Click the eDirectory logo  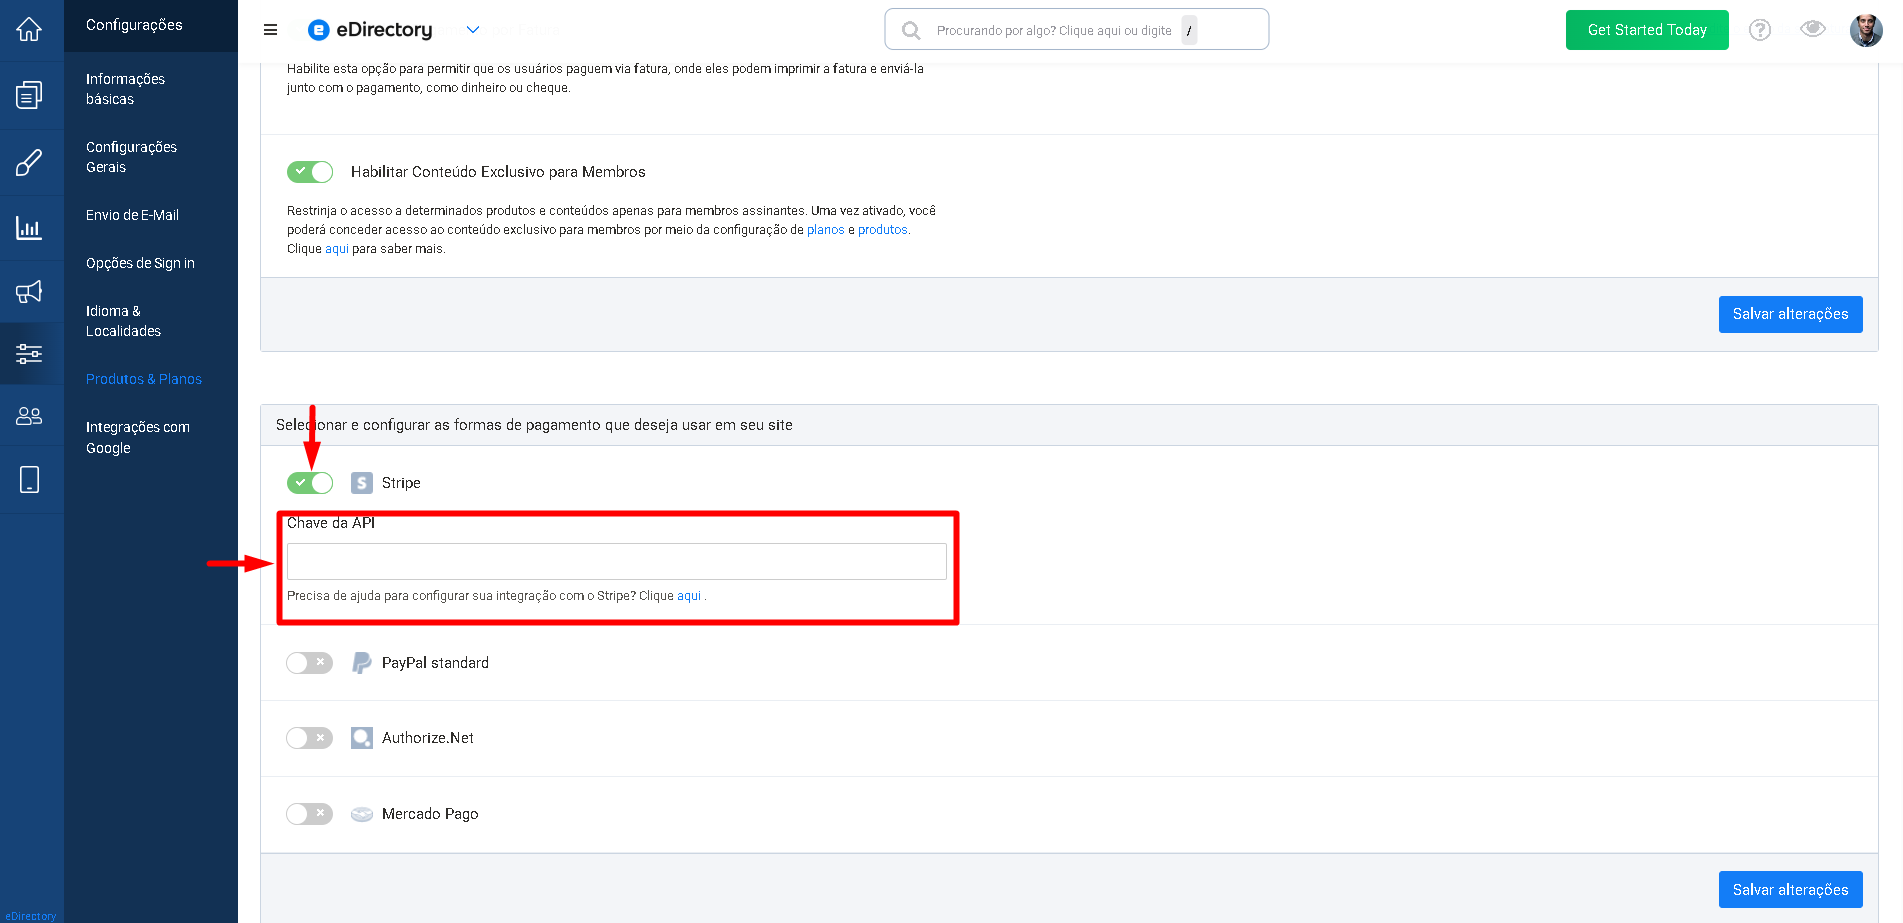pyautogui.click(x=370, y=30)
